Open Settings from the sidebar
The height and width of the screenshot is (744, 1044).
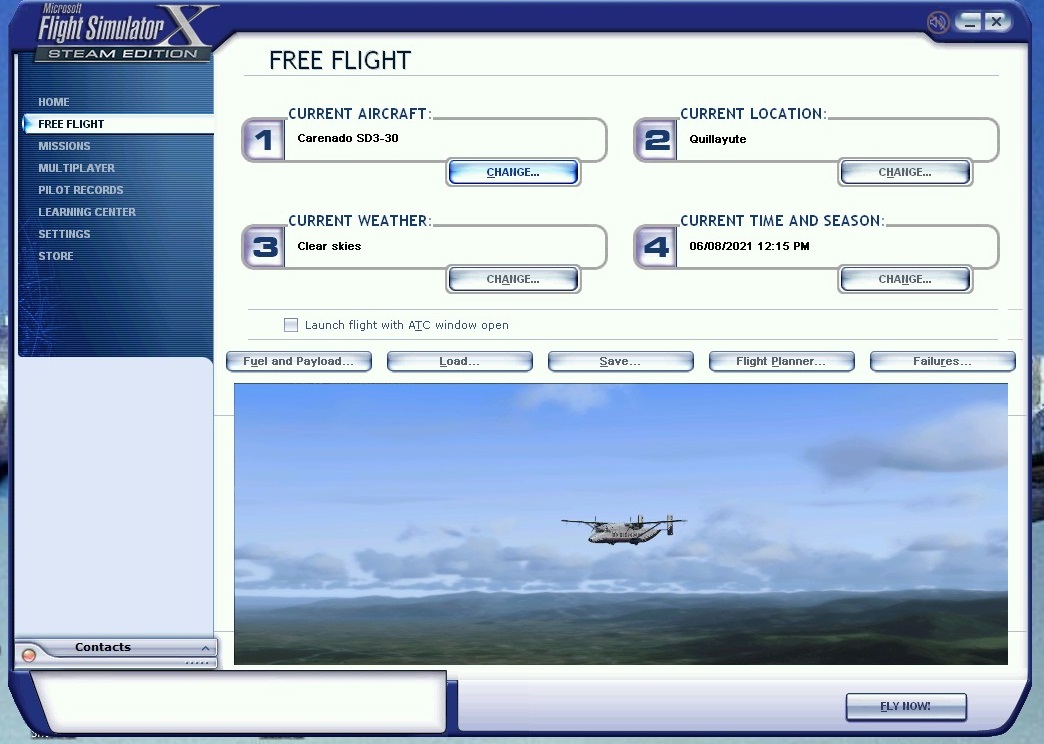tap(64, 234)
